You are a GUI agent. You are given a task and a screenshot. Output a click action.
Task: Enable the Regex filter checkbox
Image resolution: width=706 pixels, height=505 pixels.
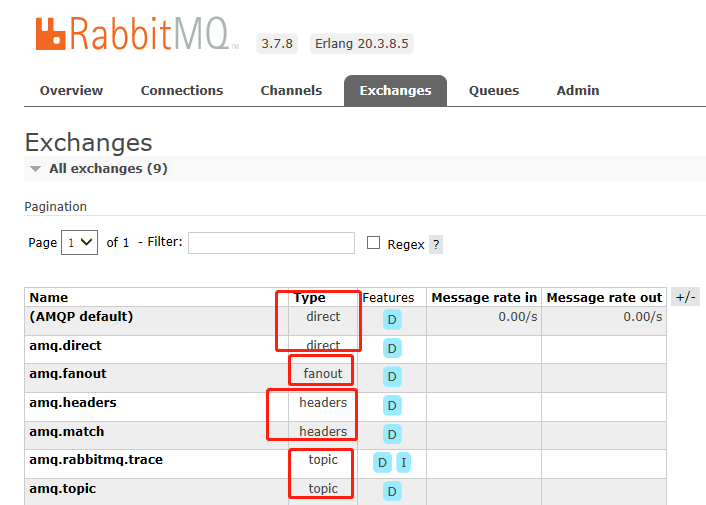[x=373, y=243]
